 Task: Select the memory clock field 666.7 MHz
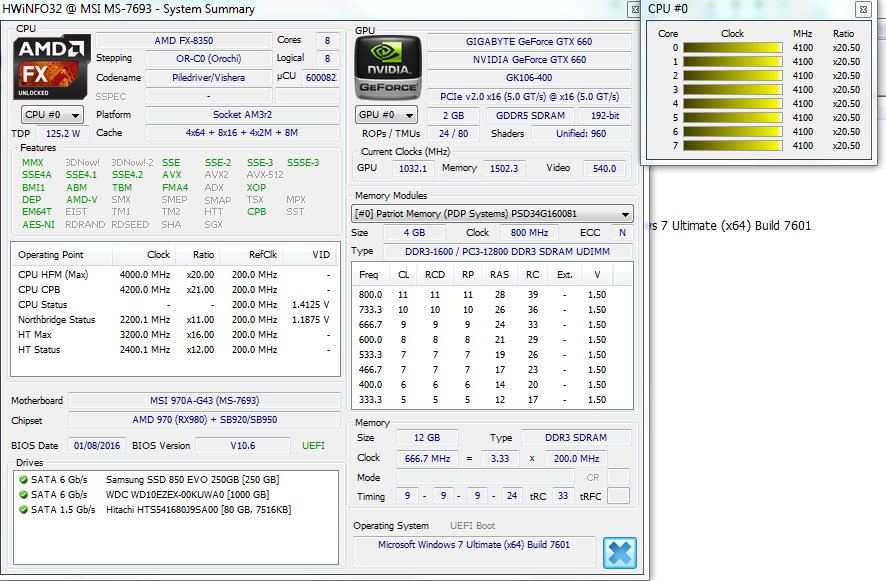(x=427, y=458)
